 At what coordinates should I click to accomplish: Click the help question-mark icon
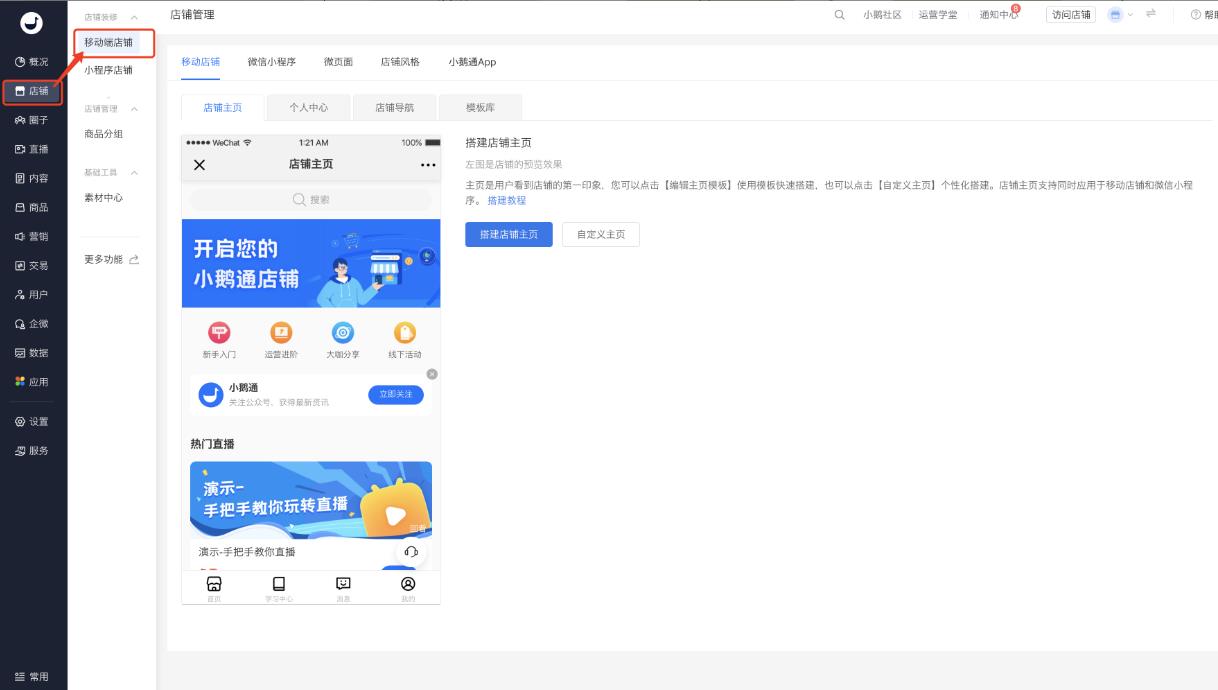tap(1195, 15)
